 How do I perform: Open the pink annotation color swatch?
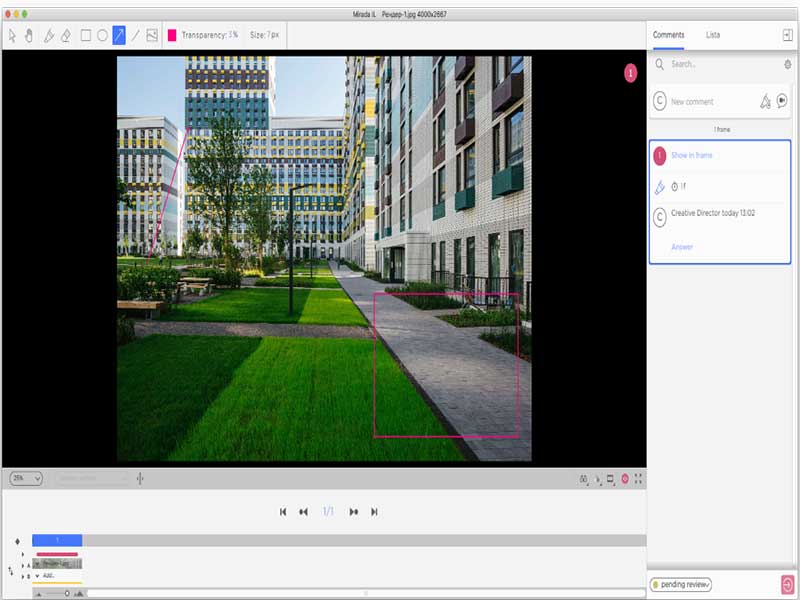(x=172, y=35)
